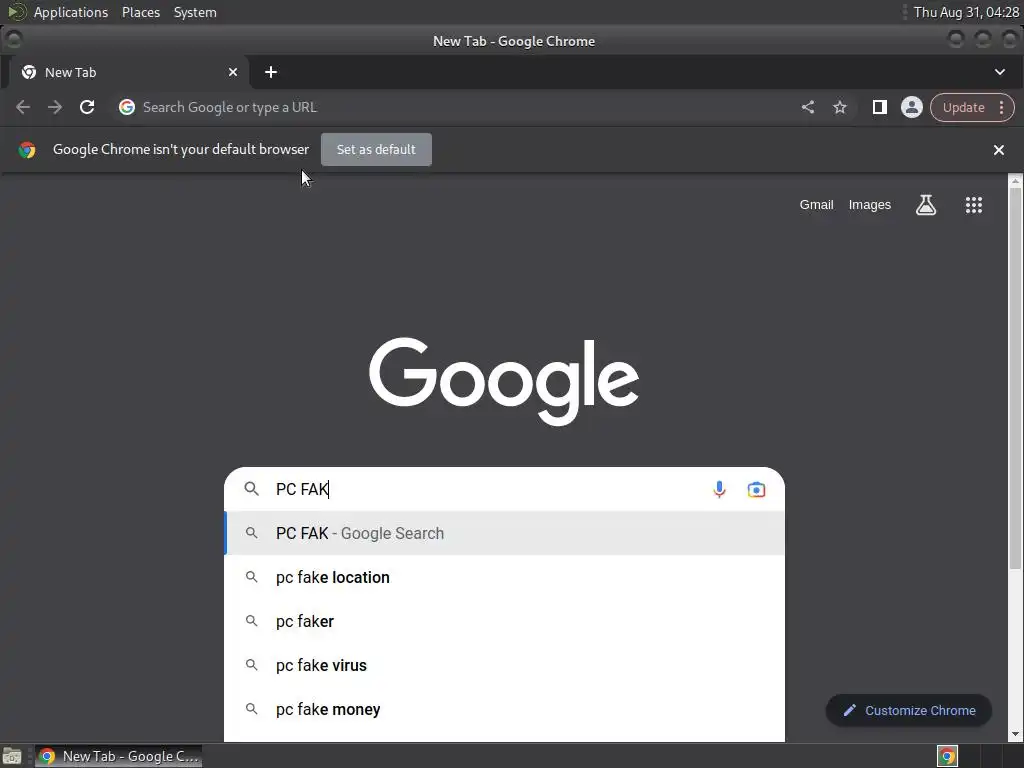Viewport: 1024px width, 768px height.
Task: Click the Update button
Action: point(963,107)
